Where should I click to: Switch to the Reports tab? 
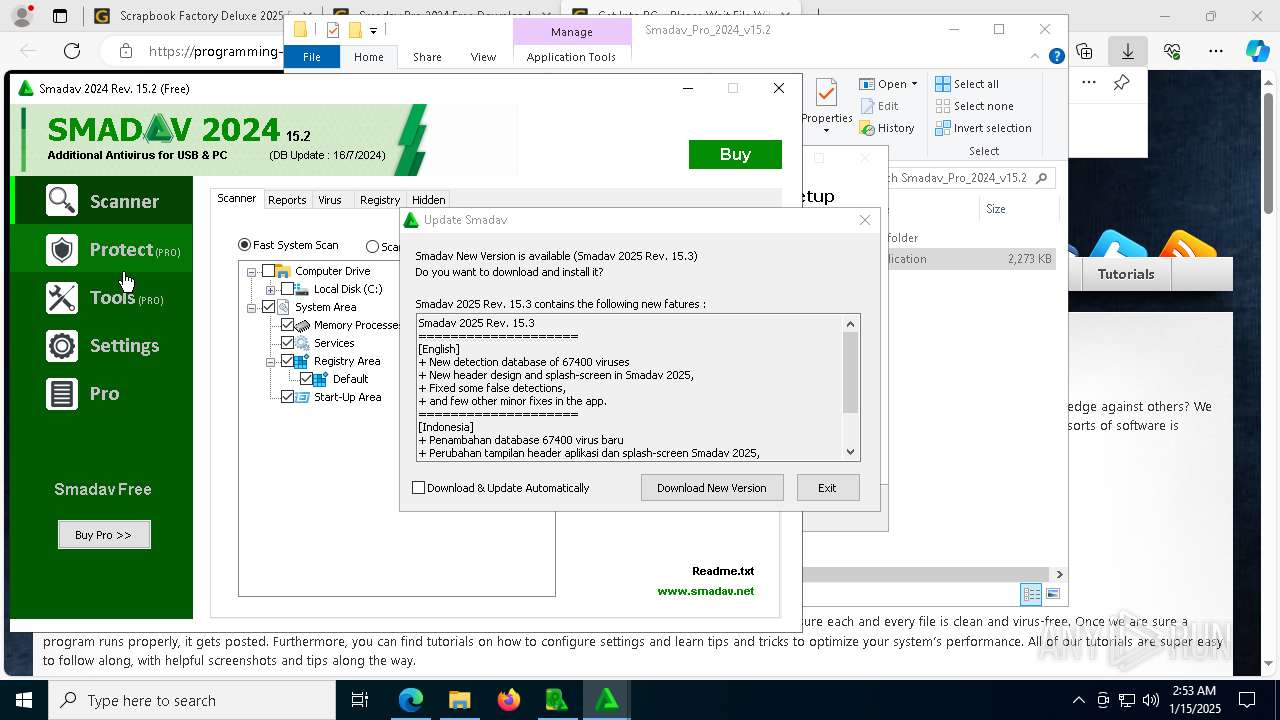287,200
